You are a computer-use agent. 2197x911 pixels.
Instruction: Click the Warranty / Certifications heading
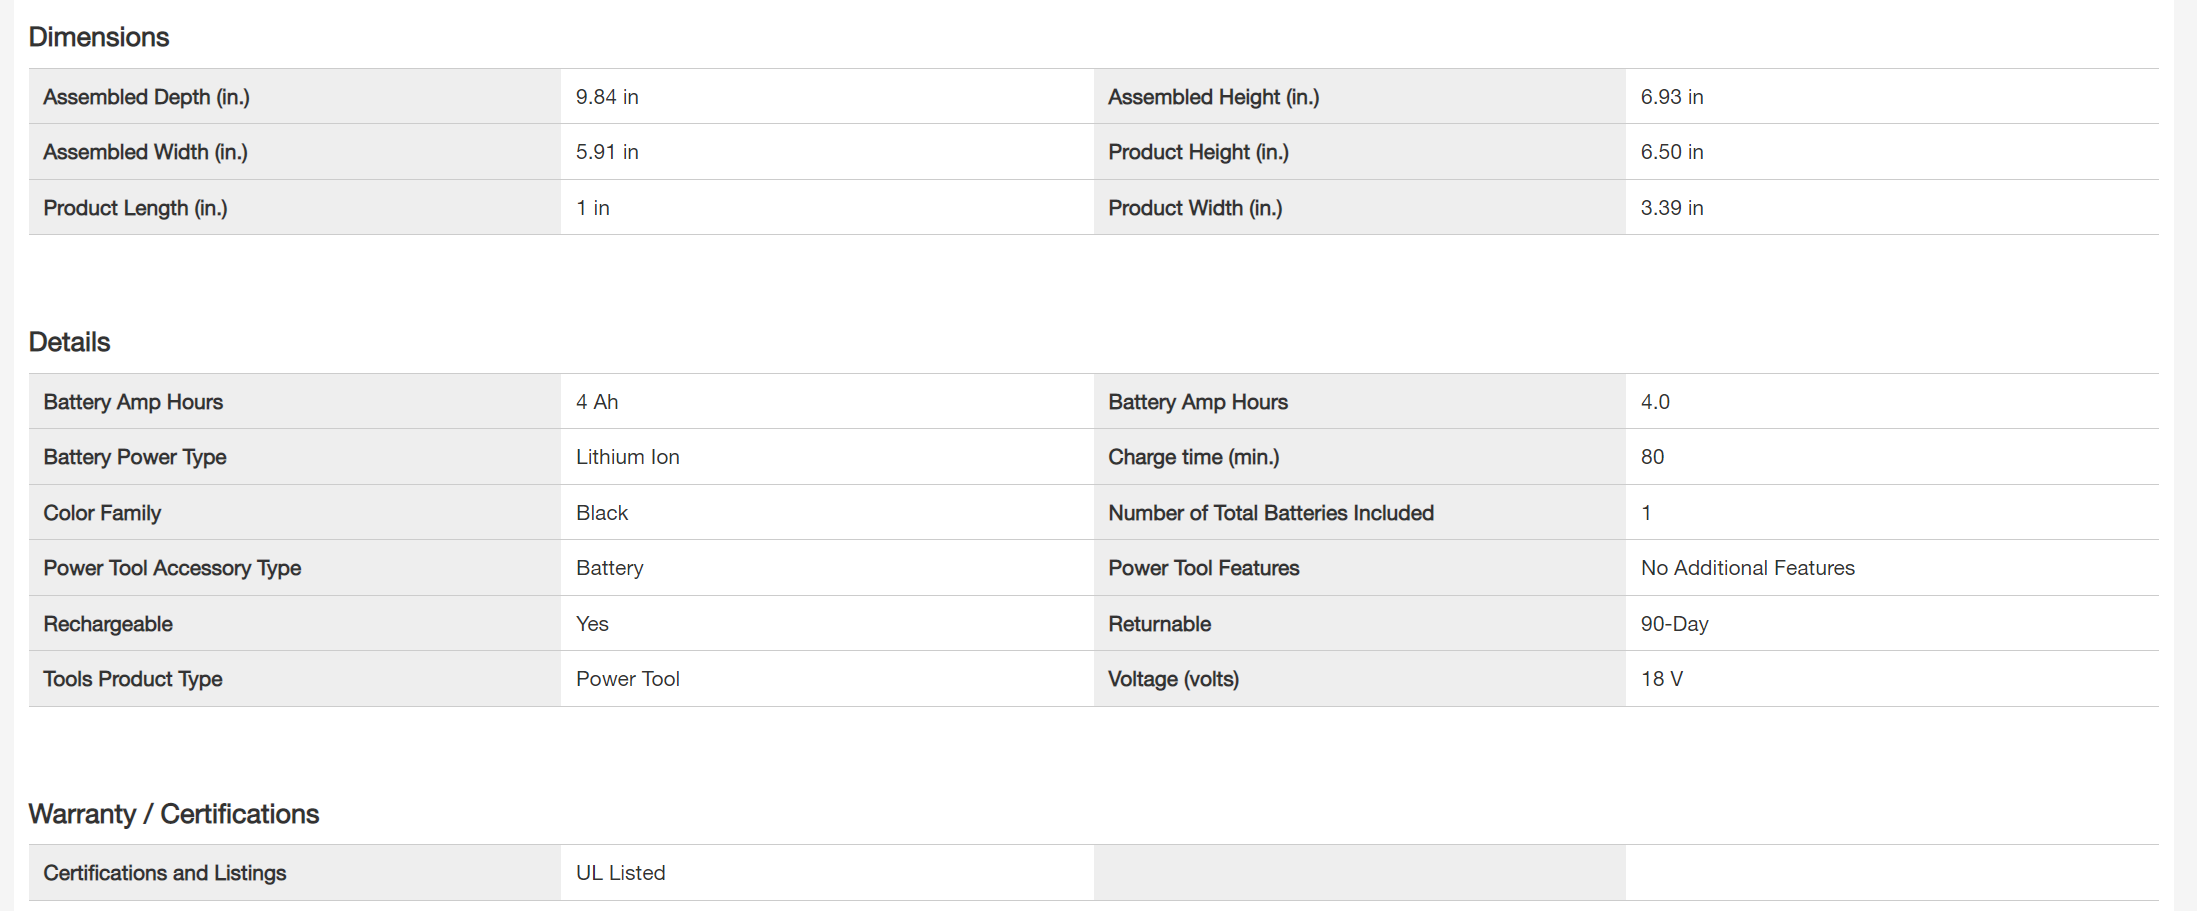coord(173,814)
